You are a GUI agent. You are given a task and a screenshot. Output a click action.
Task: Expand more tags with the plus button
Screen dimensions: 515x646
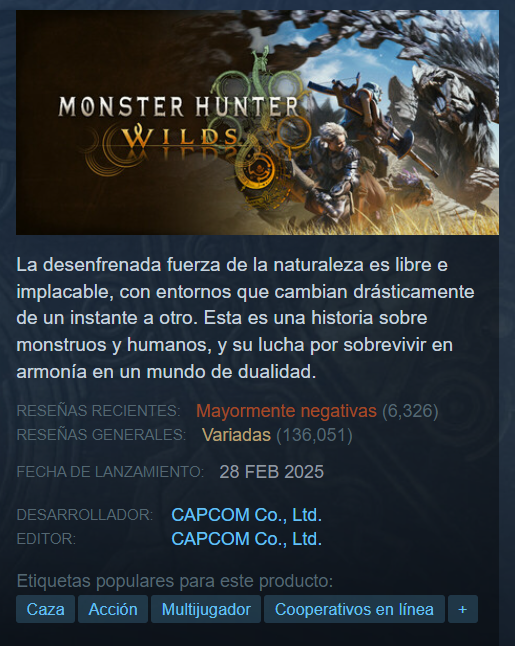pos(463,609)
